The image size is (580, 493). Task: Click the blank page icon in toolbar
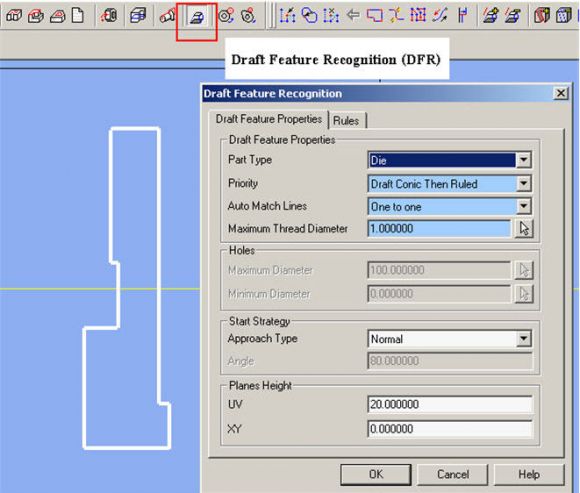(x=77, y=16)
